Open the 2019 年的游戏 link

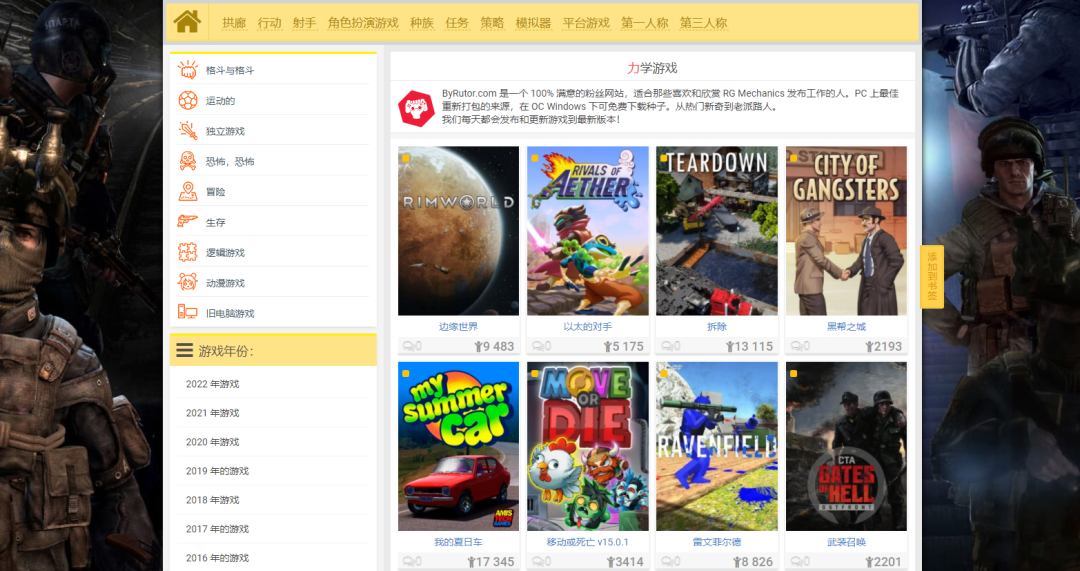pos(217,470)
